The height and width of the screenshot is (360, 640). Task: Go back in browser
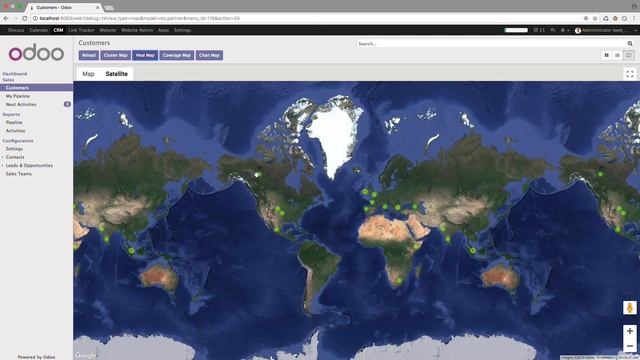(x=6, y=18)
